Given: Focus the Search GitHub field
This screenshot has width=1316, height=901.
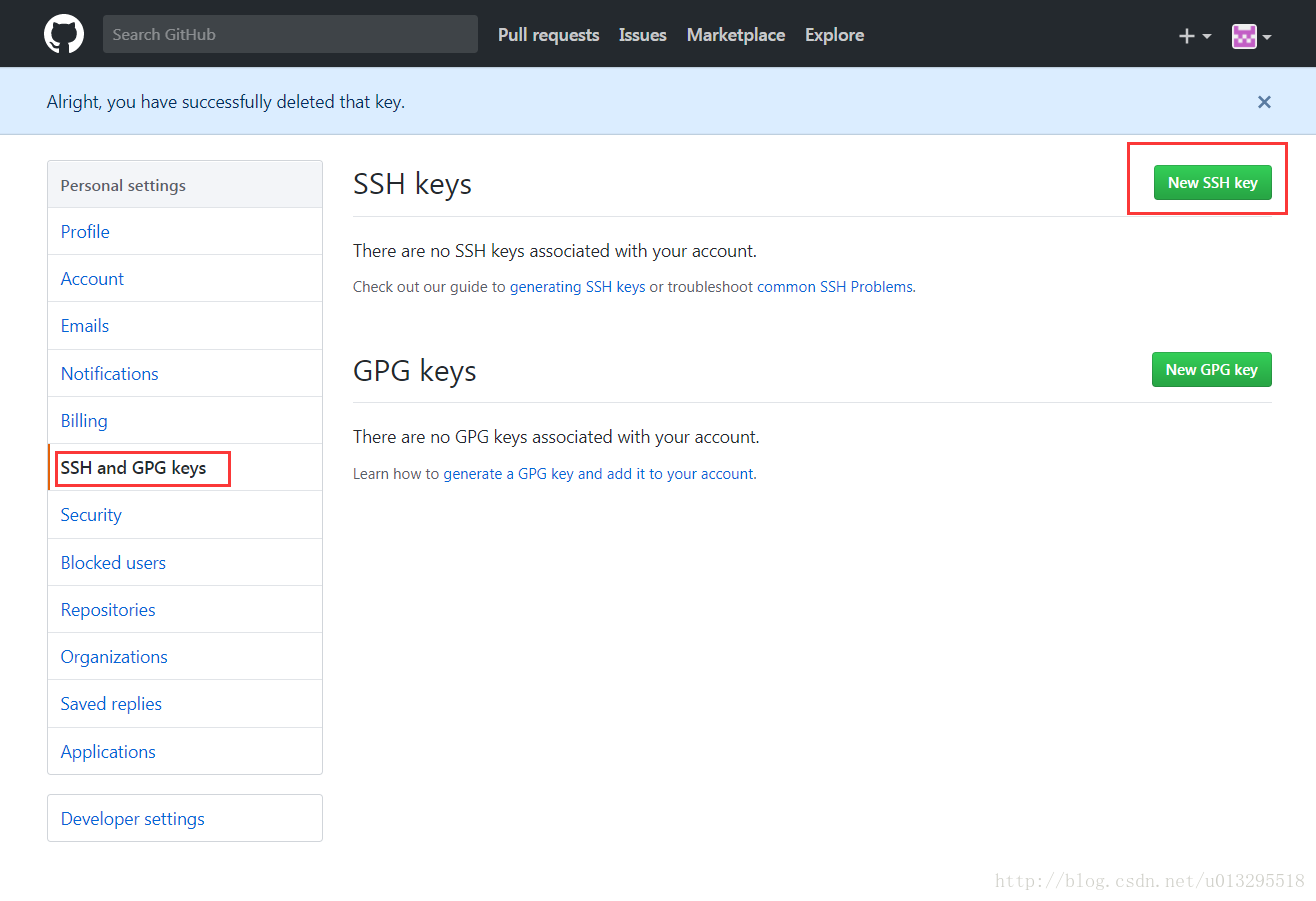Looking at the screenshot, I should pyautogui.click(x=290, y=34).
